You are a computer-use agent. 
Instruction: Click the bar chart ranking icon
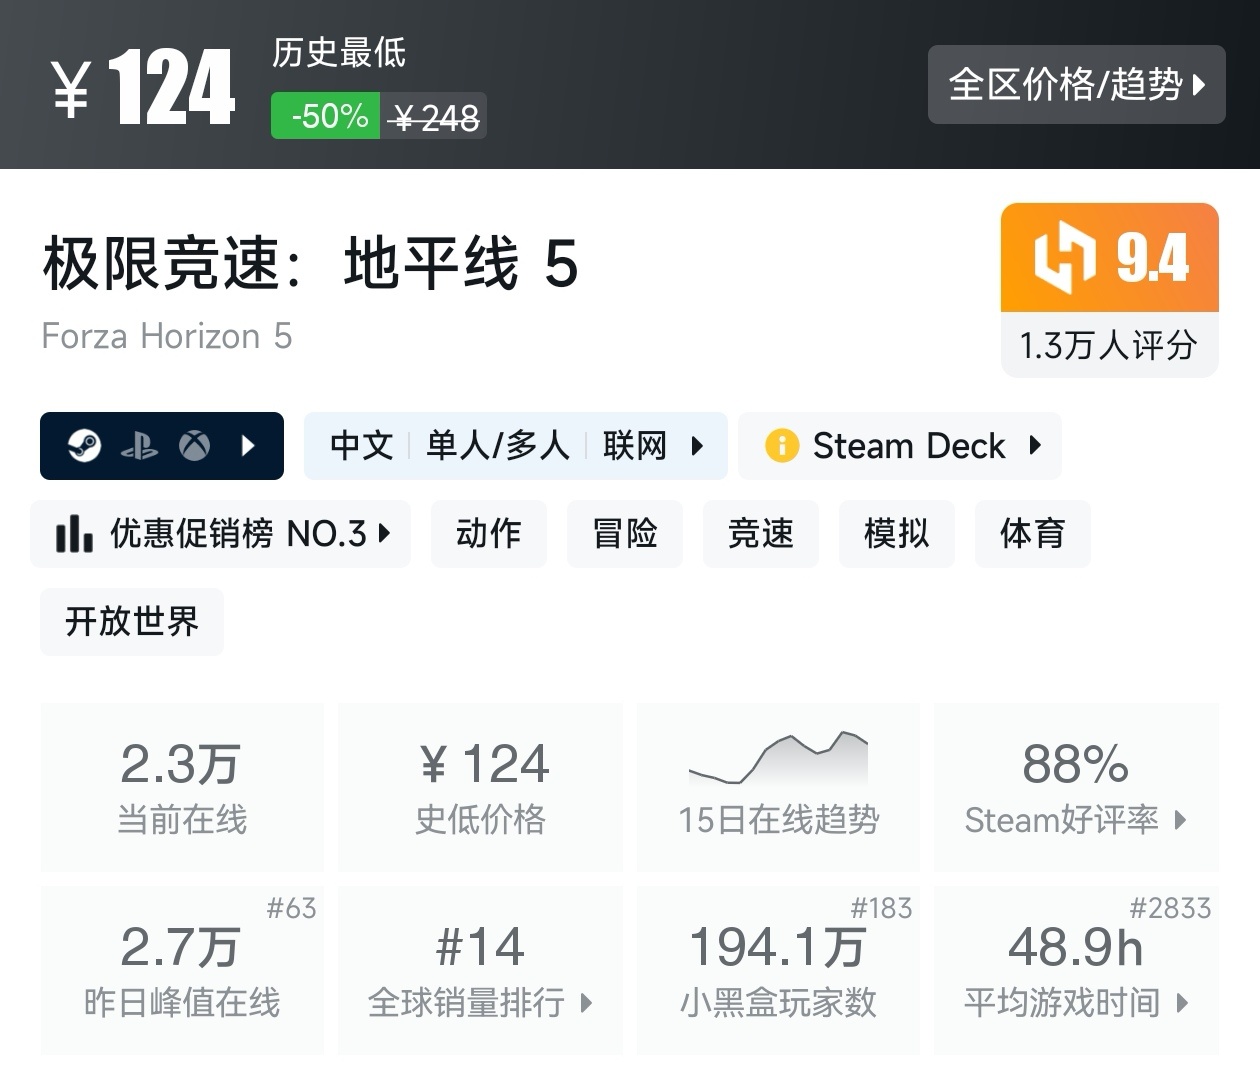(74, 534)
